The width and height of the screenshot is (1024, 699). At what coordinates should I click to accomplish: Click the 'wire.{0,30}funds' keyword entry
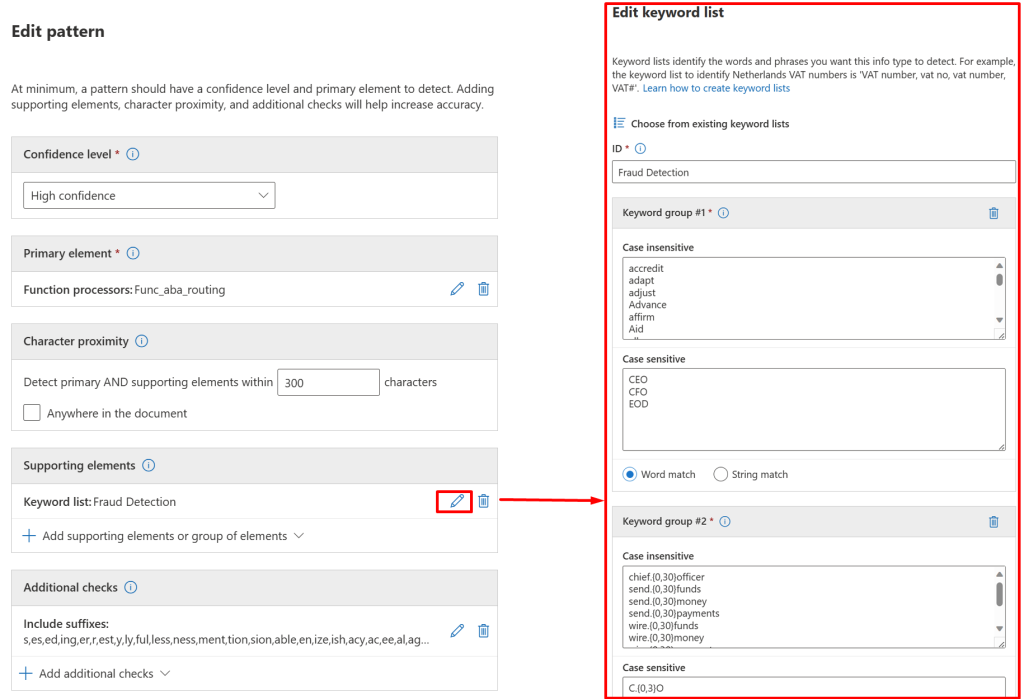coord(664,626)
